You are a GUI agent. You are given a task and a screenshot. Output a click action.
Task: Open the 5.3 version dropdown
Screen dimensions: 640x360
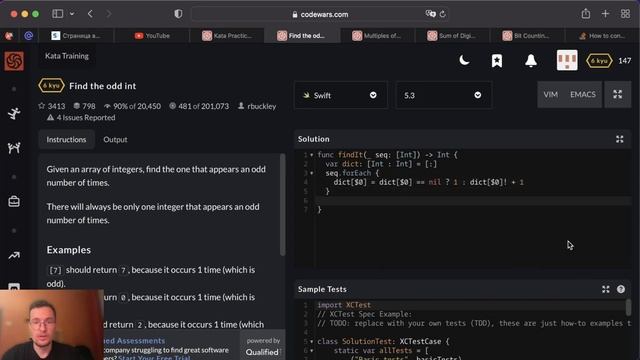coord(444,95)
